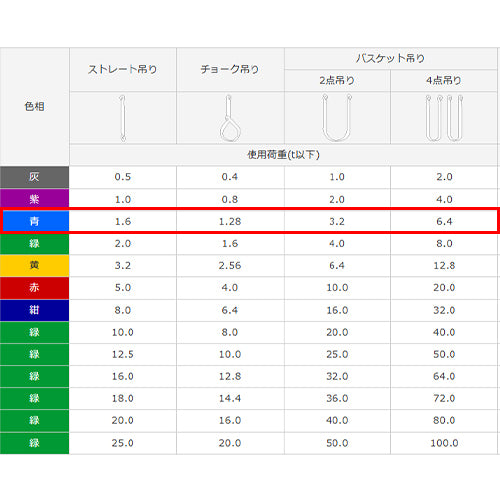
Task: Click the 4-point basket sling icon
Action: click(x=444, y=118)
